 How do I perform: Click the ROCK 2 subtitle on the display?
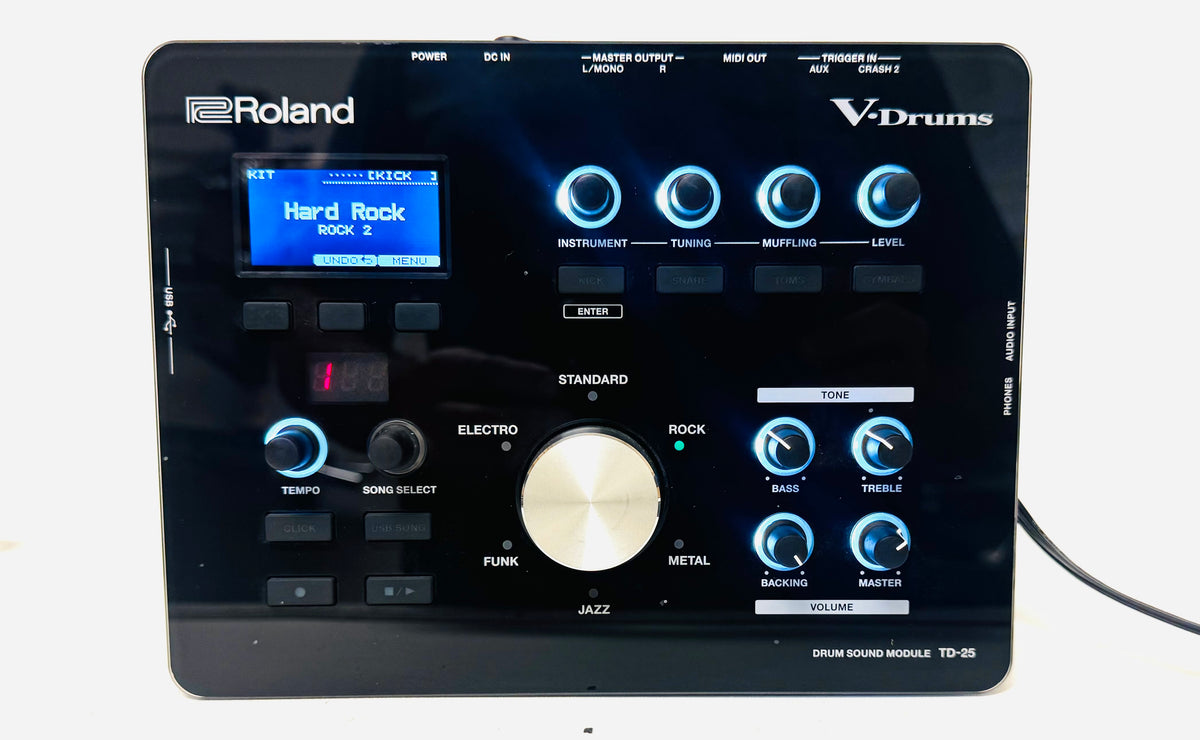pyautogui.click(x=344, y=230)
